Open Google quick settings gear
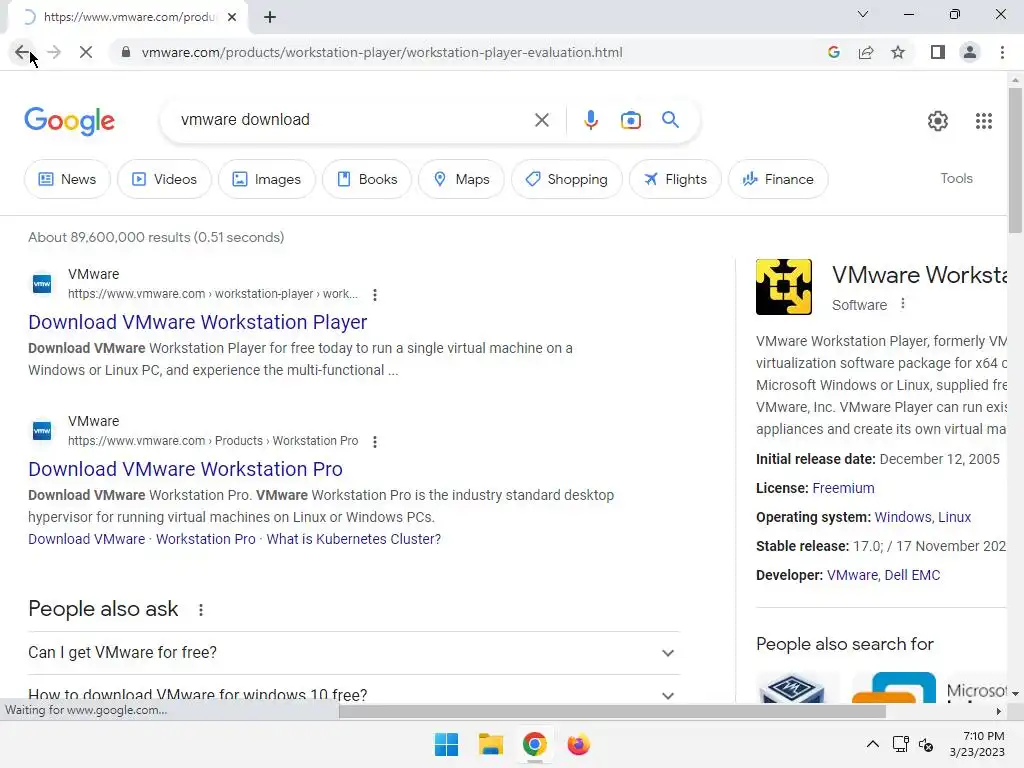Screen dimensions: 1024x768 click(938, 121)
